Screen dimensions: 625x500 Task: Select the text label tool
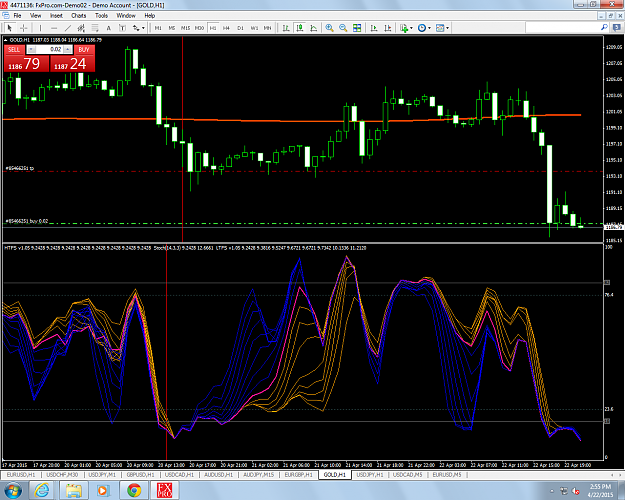tap(122, 28)
